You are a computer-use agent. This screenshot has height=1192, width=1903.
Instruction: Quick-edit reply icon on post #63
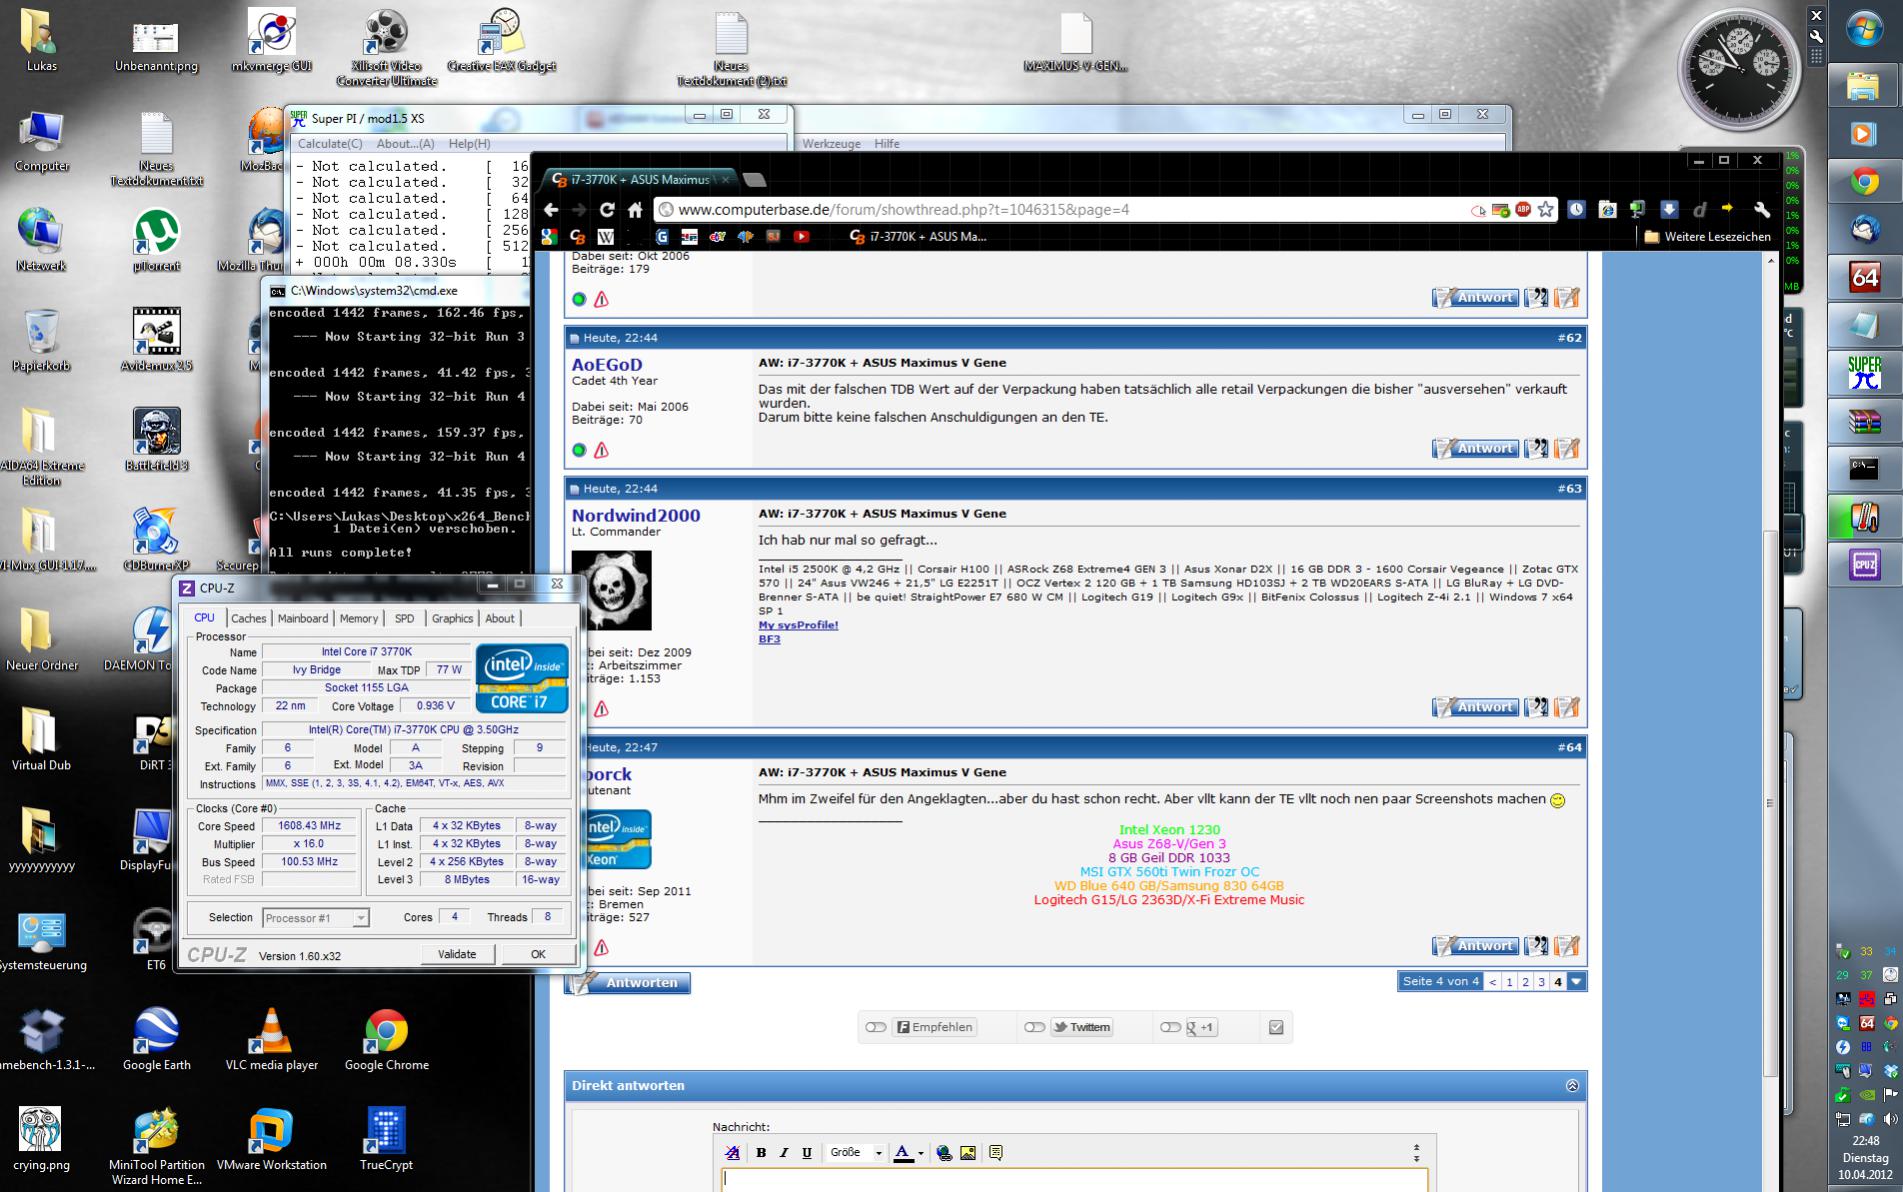[1567, 707]
